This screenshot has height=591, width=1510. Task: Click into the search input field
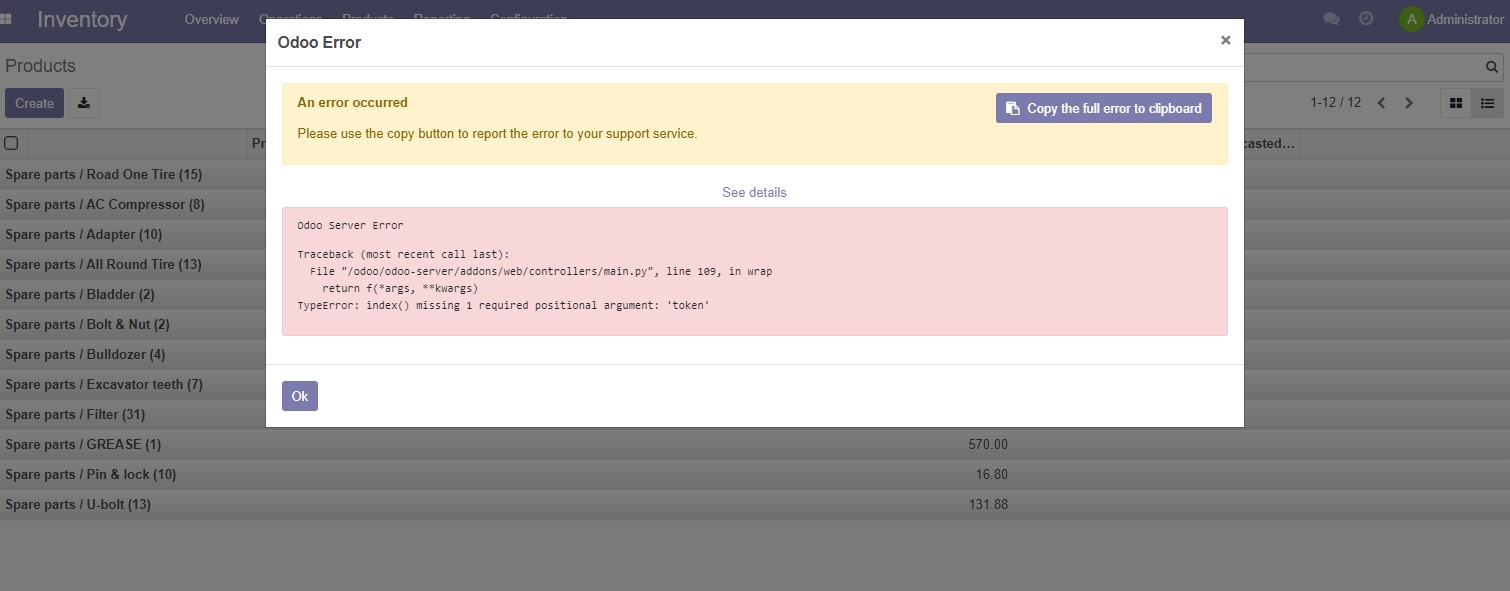1363,67
